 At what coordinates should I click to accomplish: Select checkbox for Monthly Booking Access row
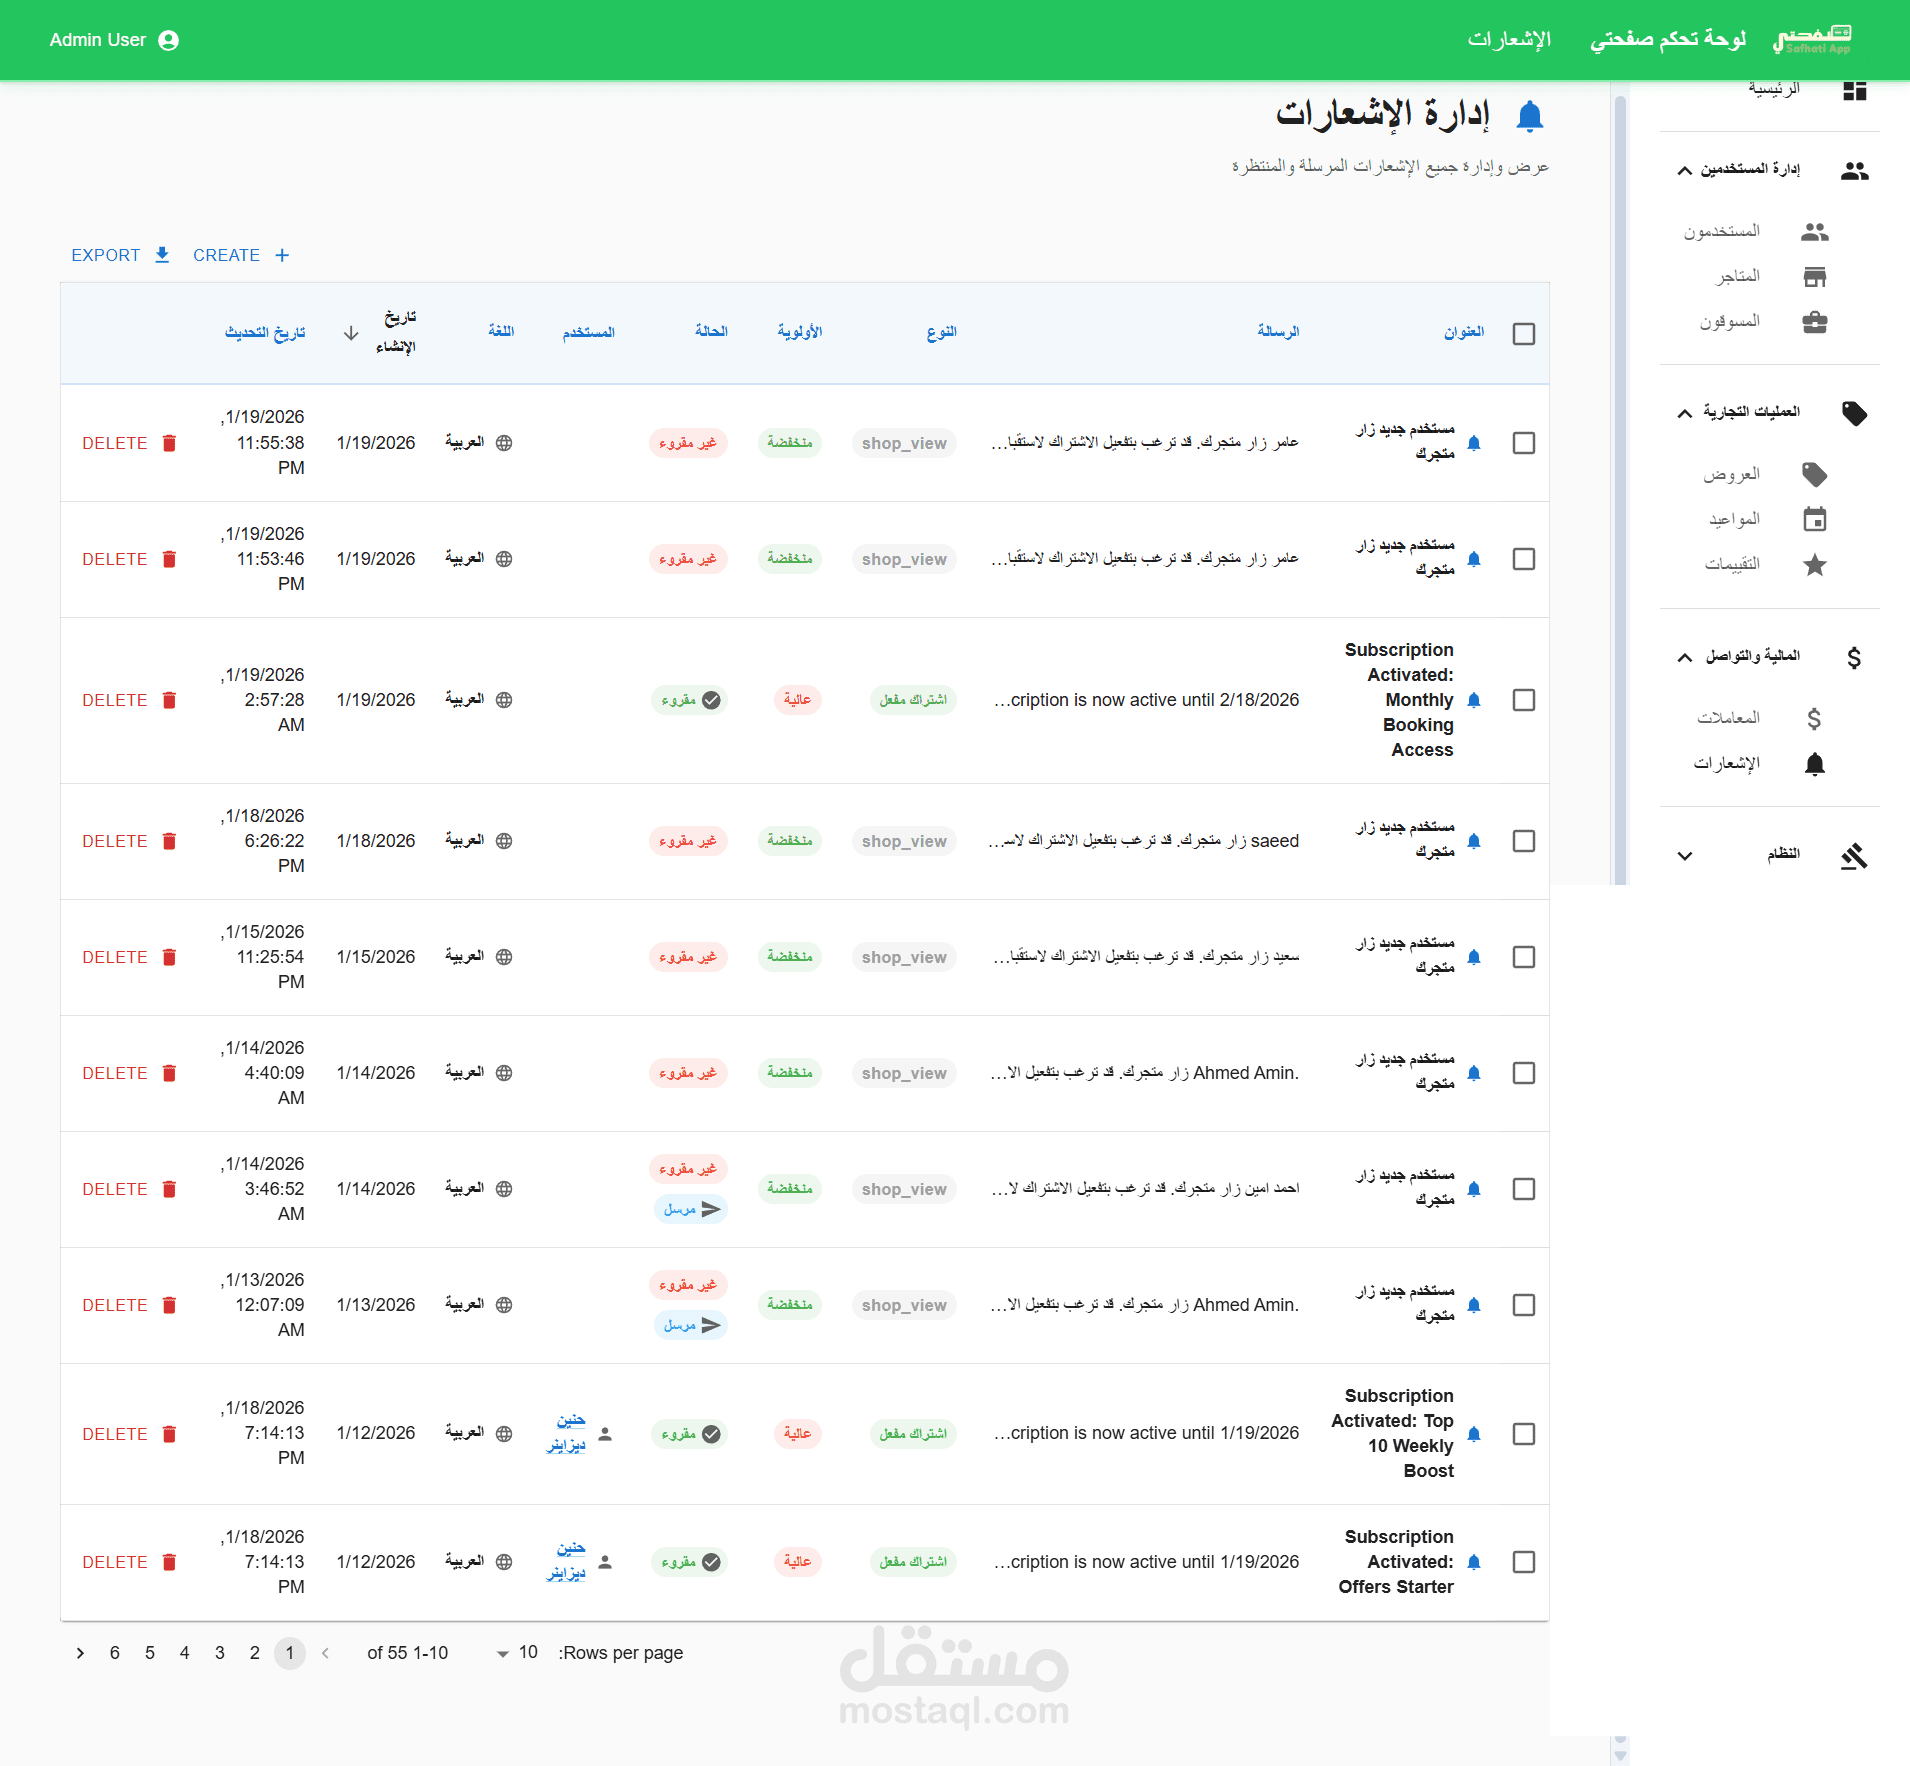coord(1524,700)
